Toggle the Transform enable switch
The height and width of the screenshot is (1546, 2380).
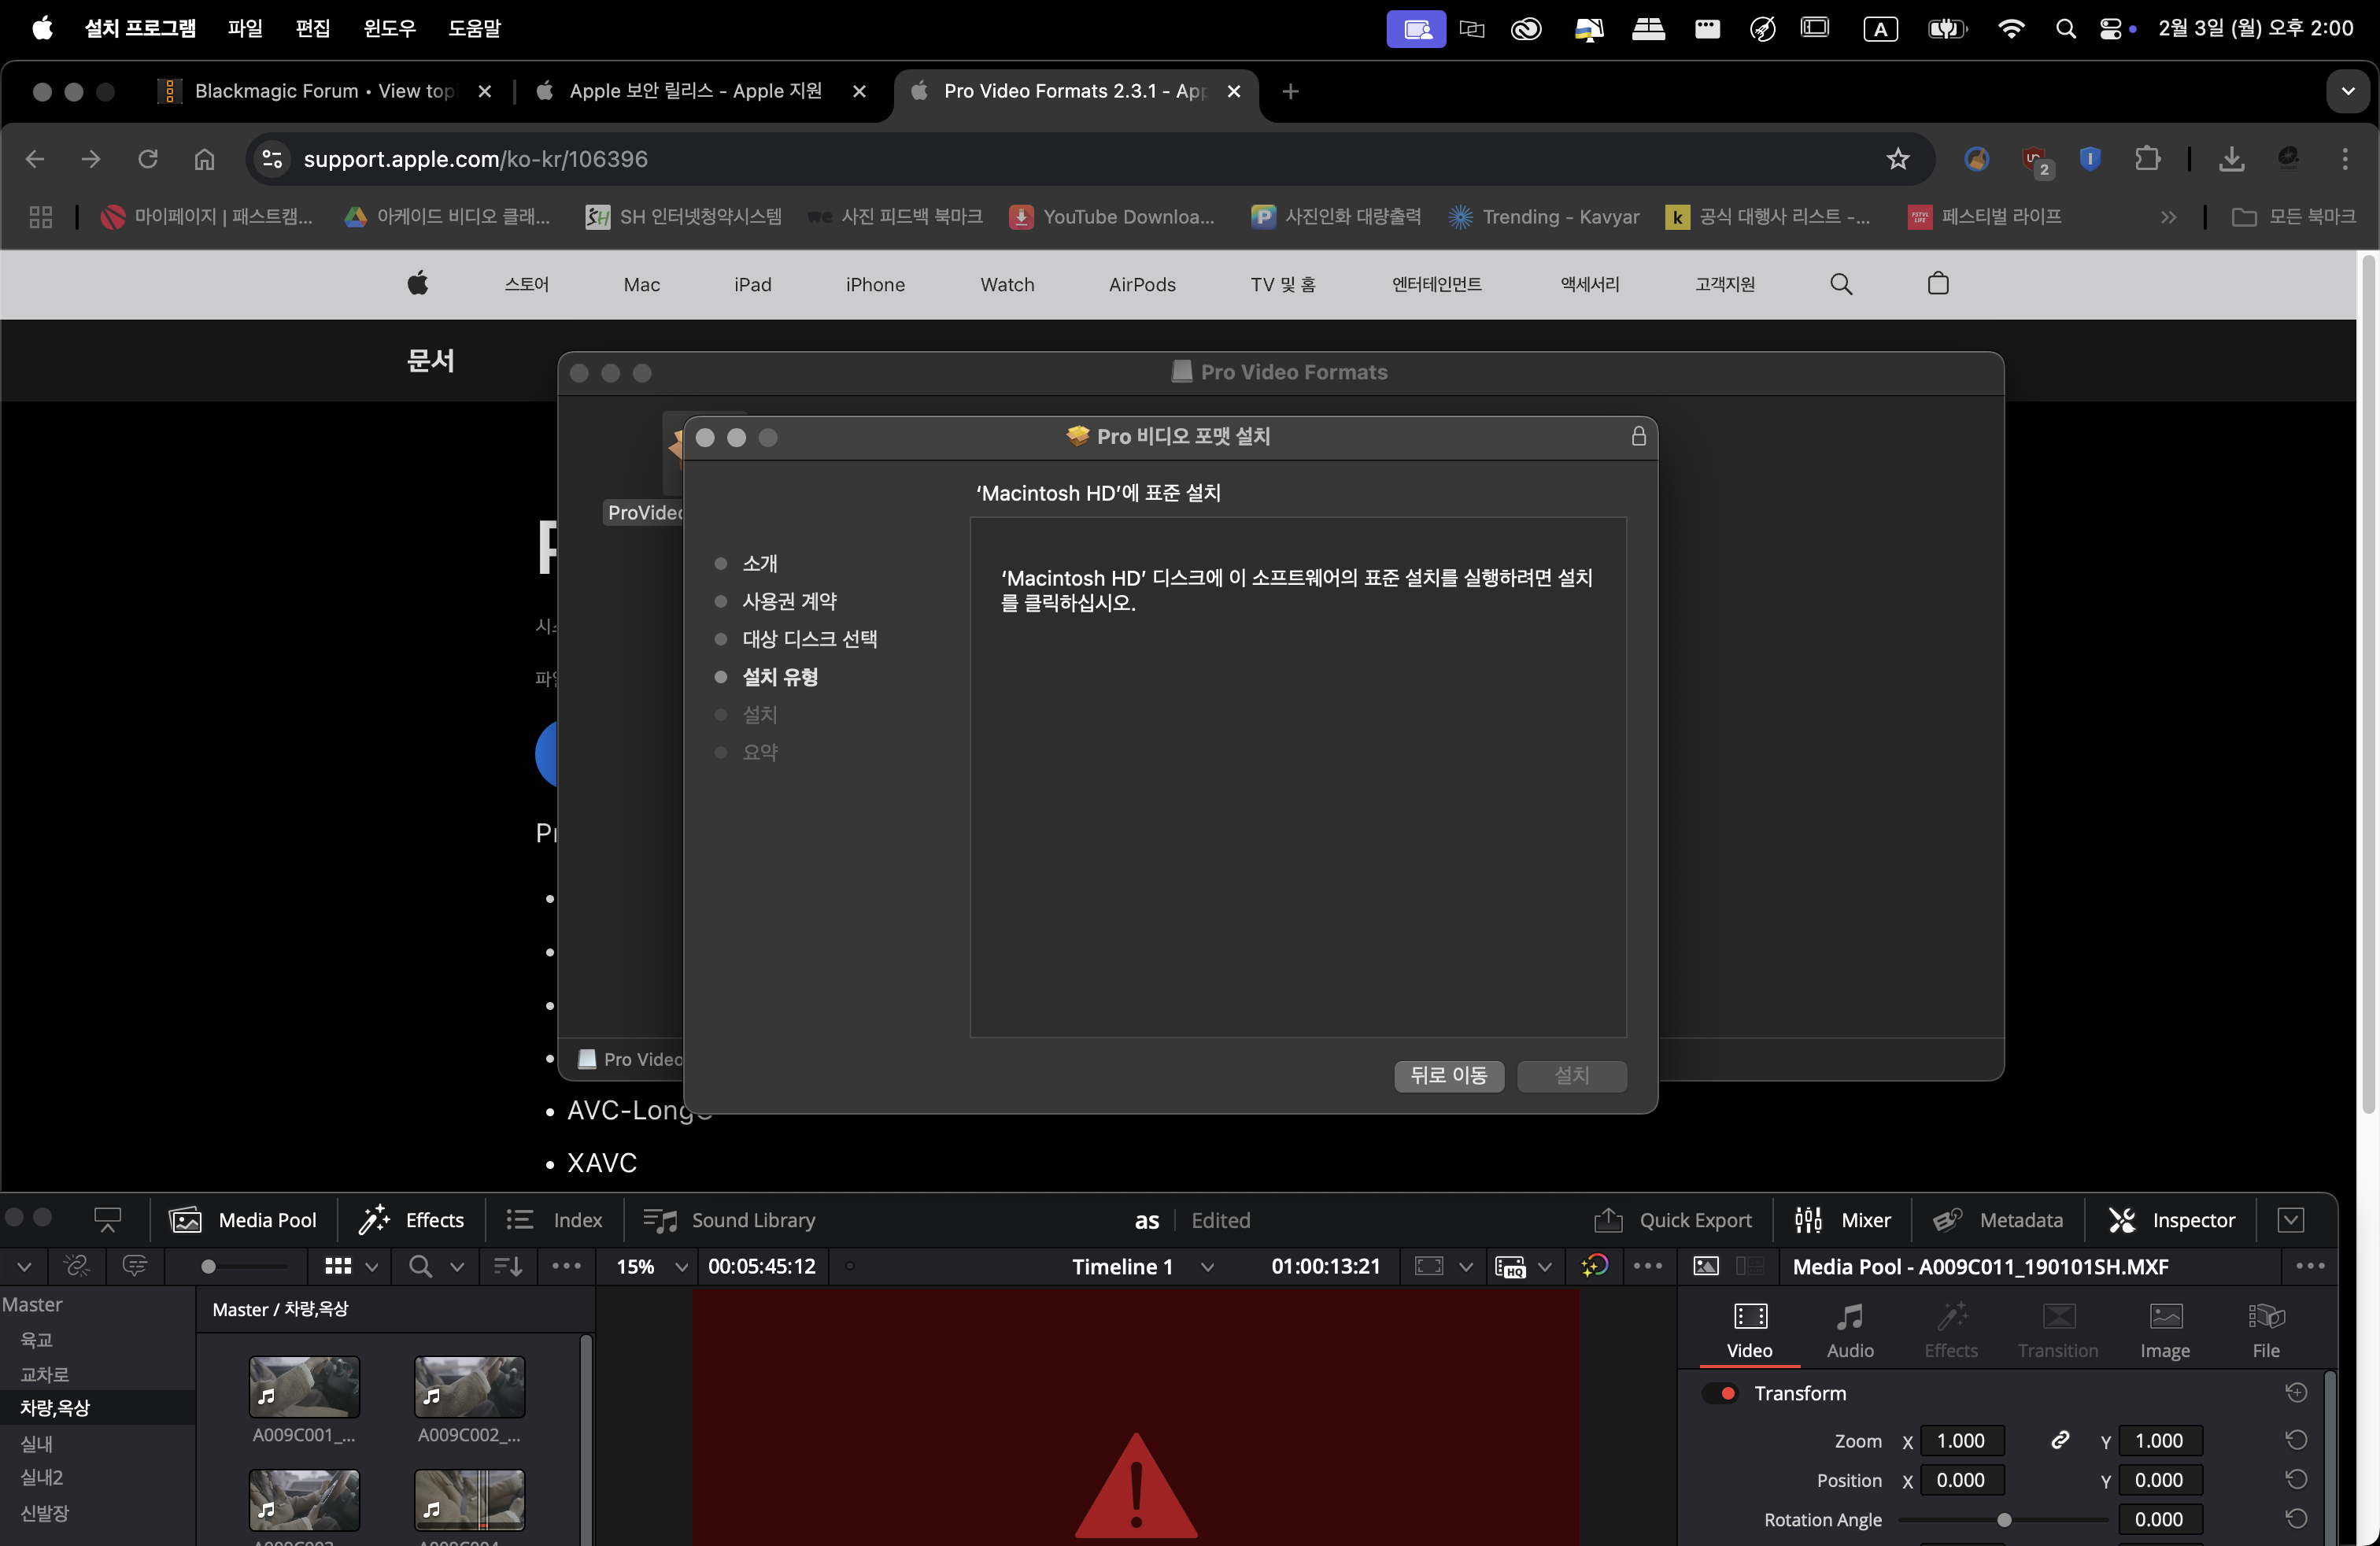coord(1720,1393)
